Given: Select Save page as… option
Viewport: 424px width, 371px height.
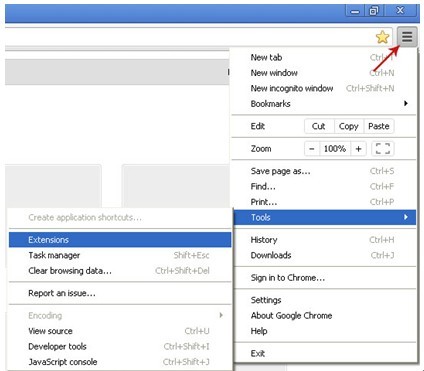Looking at the screenshot, I should tap(324, 171).
